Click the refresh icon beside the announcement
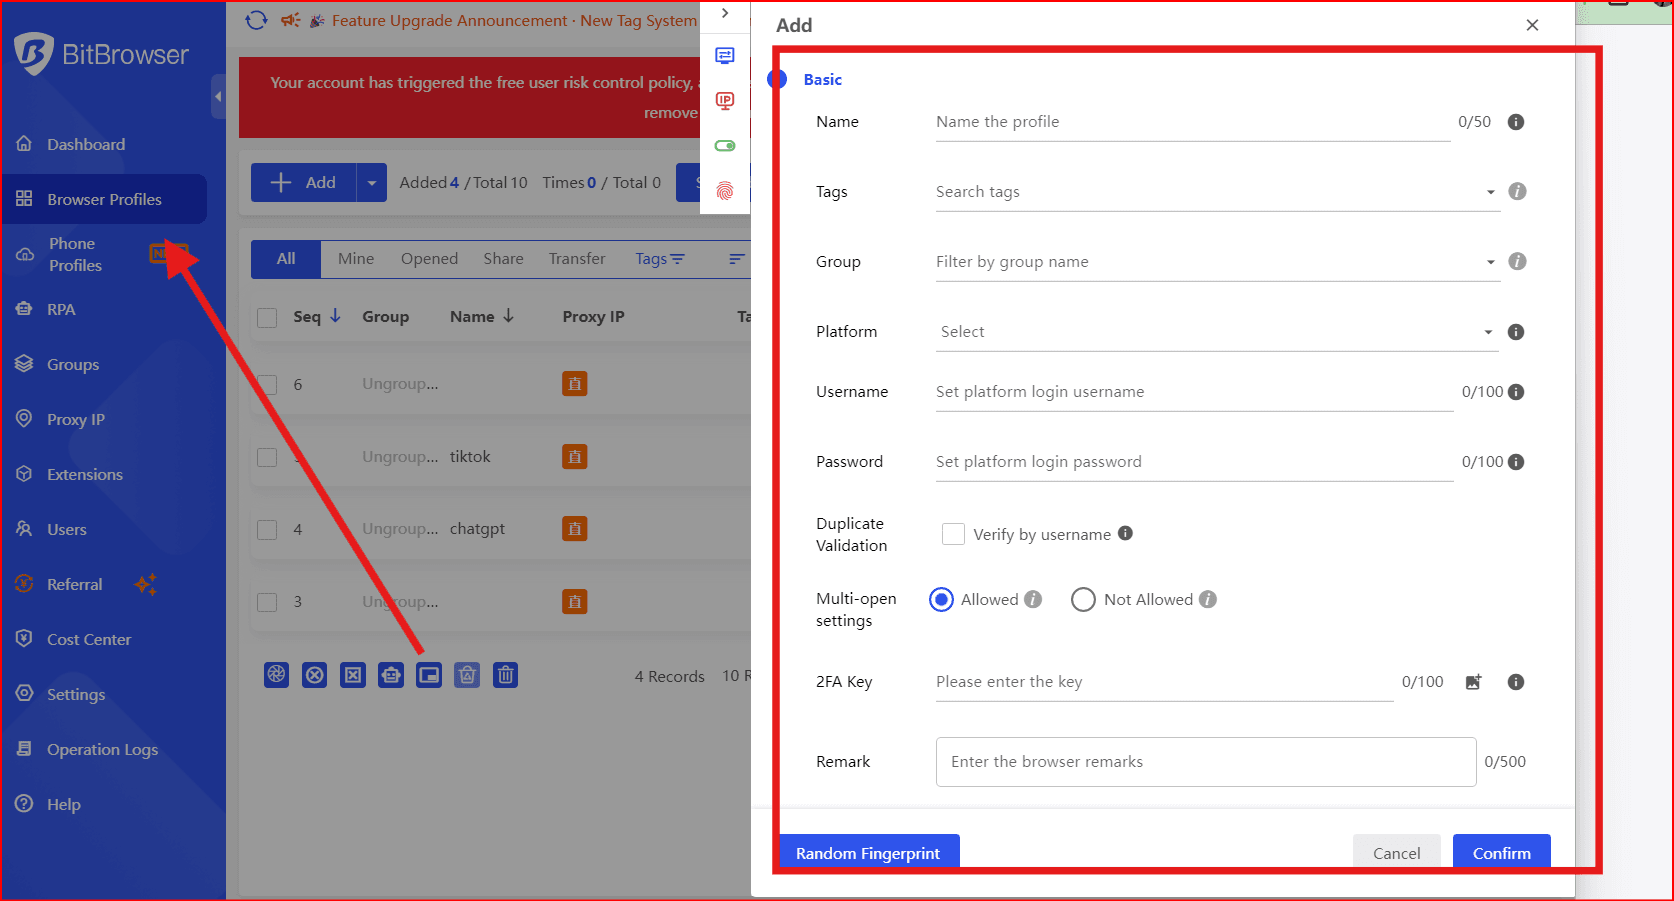The height and width of the screenshot is (901, 1674). (x=257, y=20)
